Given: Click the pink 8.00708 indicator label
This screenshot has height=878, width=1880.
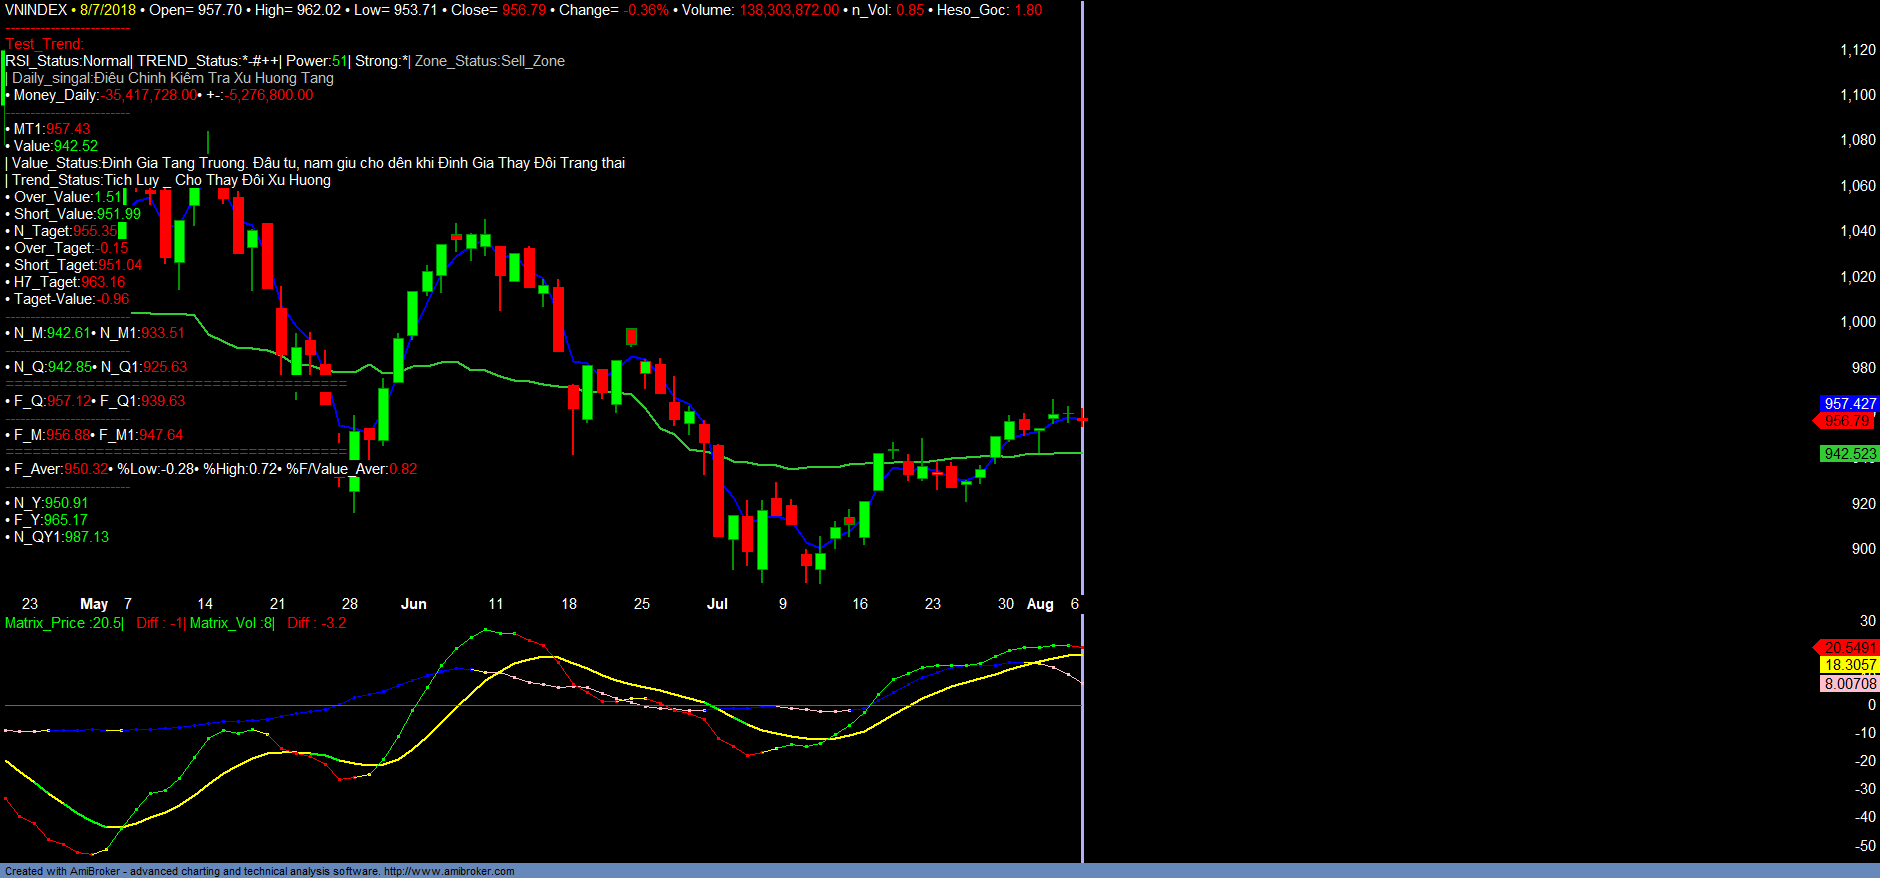Looking at the screenshot, I should [x=1849, y=684].
